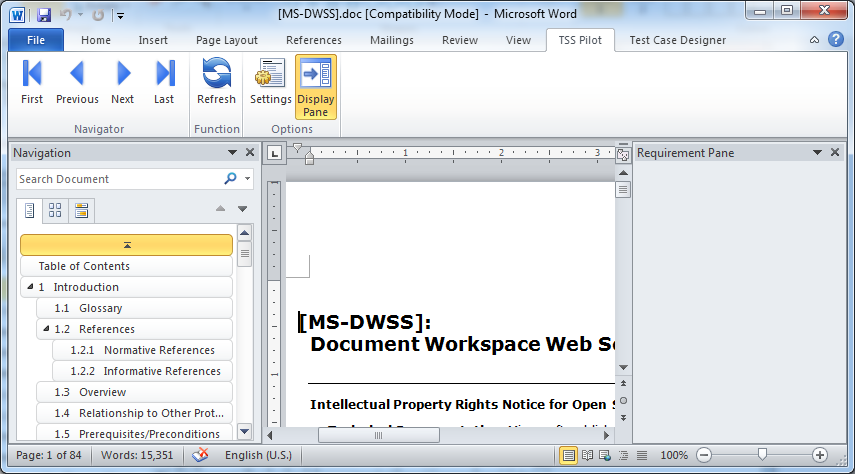The width and height of the screenshot is (855, 475).
Task: Click the Undo icon in title bar
Action: 65,15
